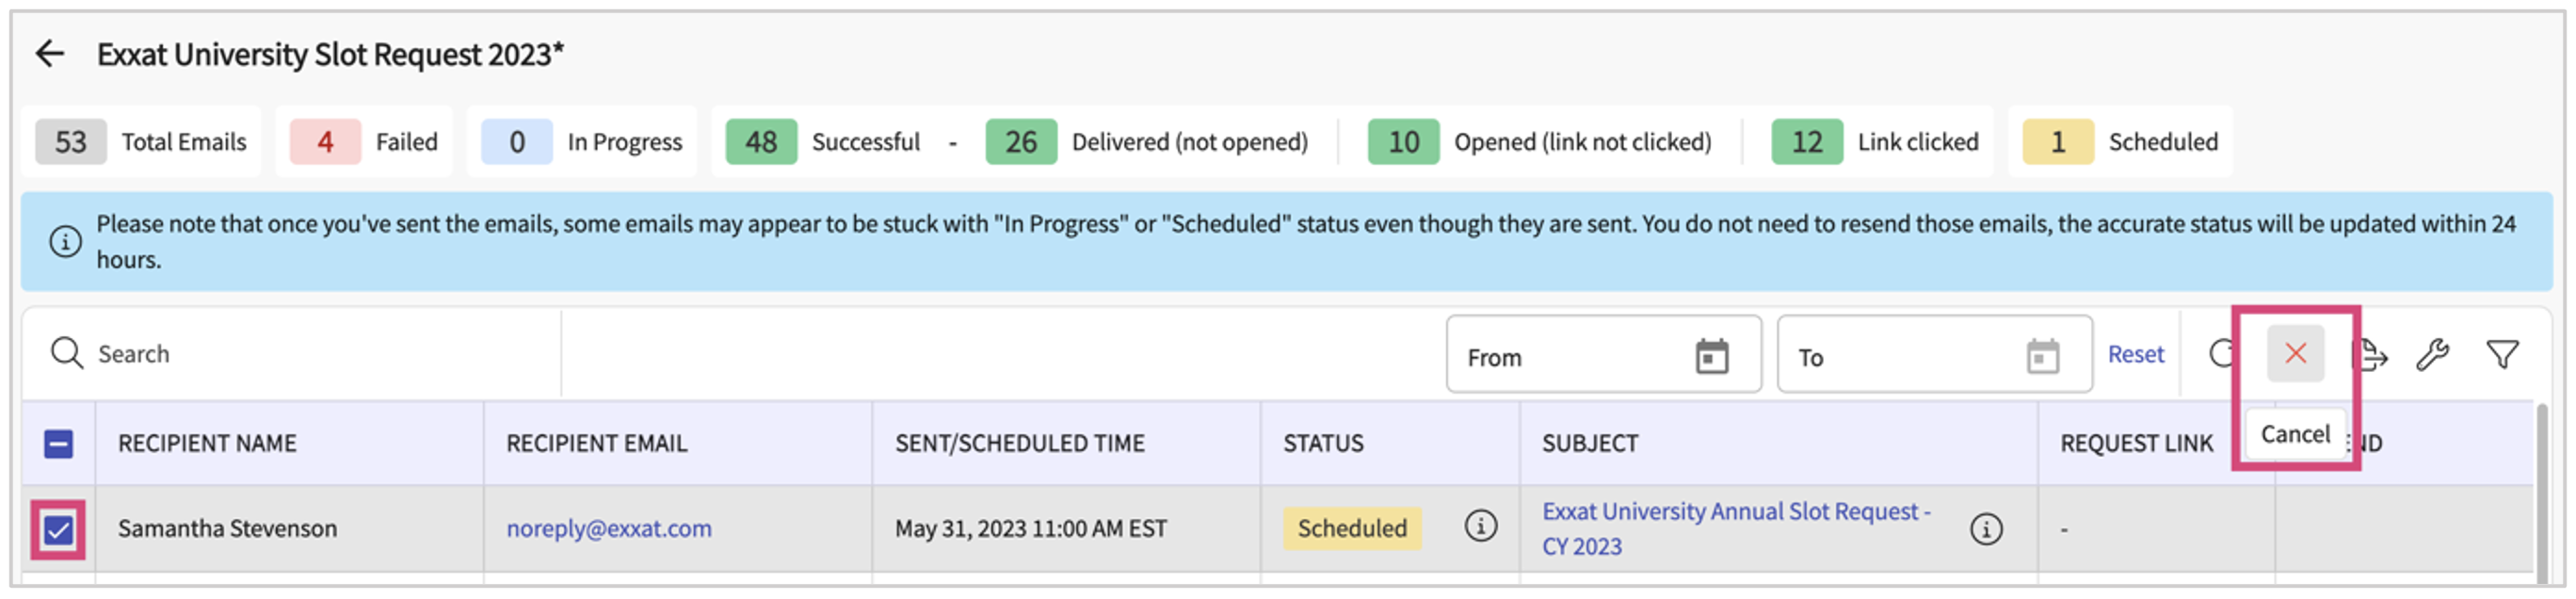The image size is (2576, 599).
Task: Click the export icon in the toolbar
Action: 2369,354
